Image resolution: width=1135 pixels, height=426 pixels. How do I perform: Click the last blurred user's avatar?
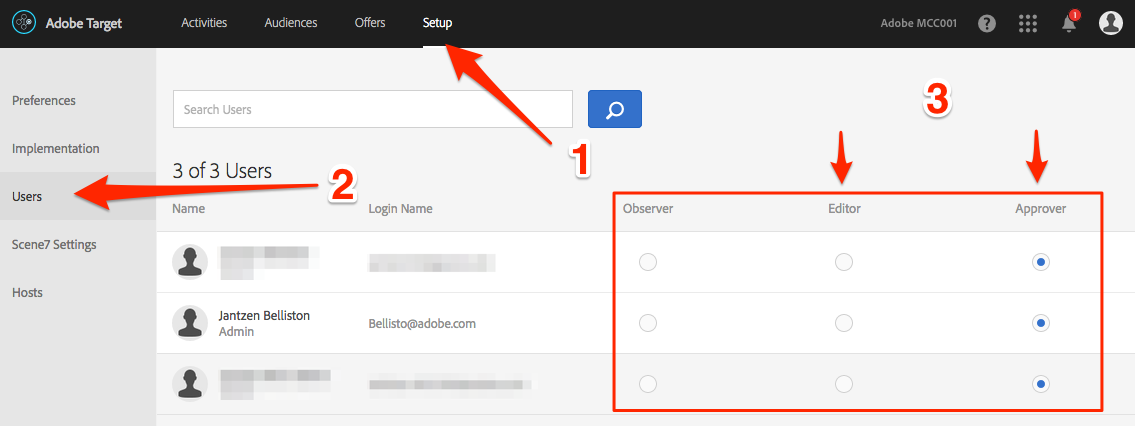pyautogui.click(x=190, y=383)
